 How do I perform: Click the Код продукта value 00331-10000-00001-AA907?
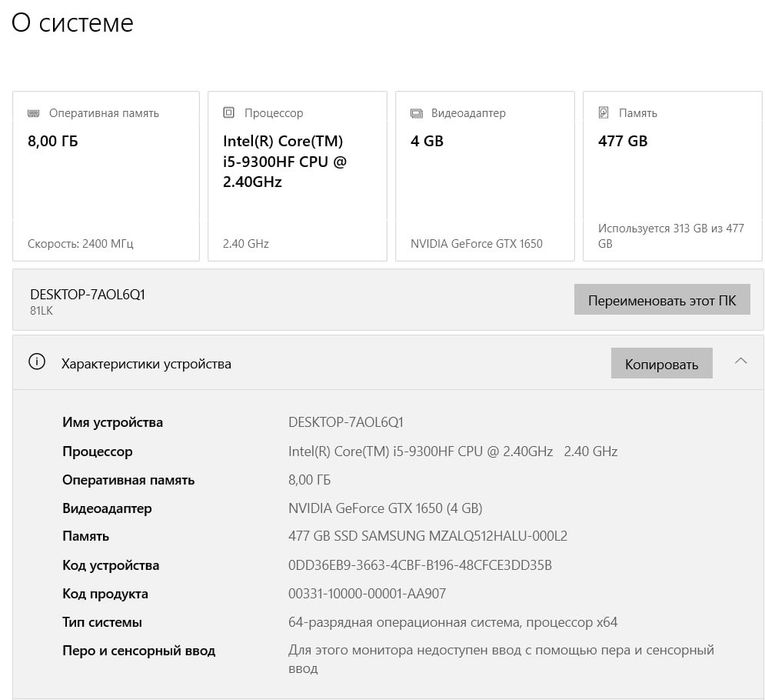tap(367, 593)
